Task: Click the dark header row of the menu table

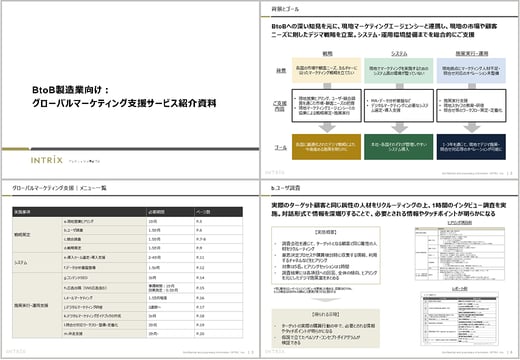Action: point(127,212)
